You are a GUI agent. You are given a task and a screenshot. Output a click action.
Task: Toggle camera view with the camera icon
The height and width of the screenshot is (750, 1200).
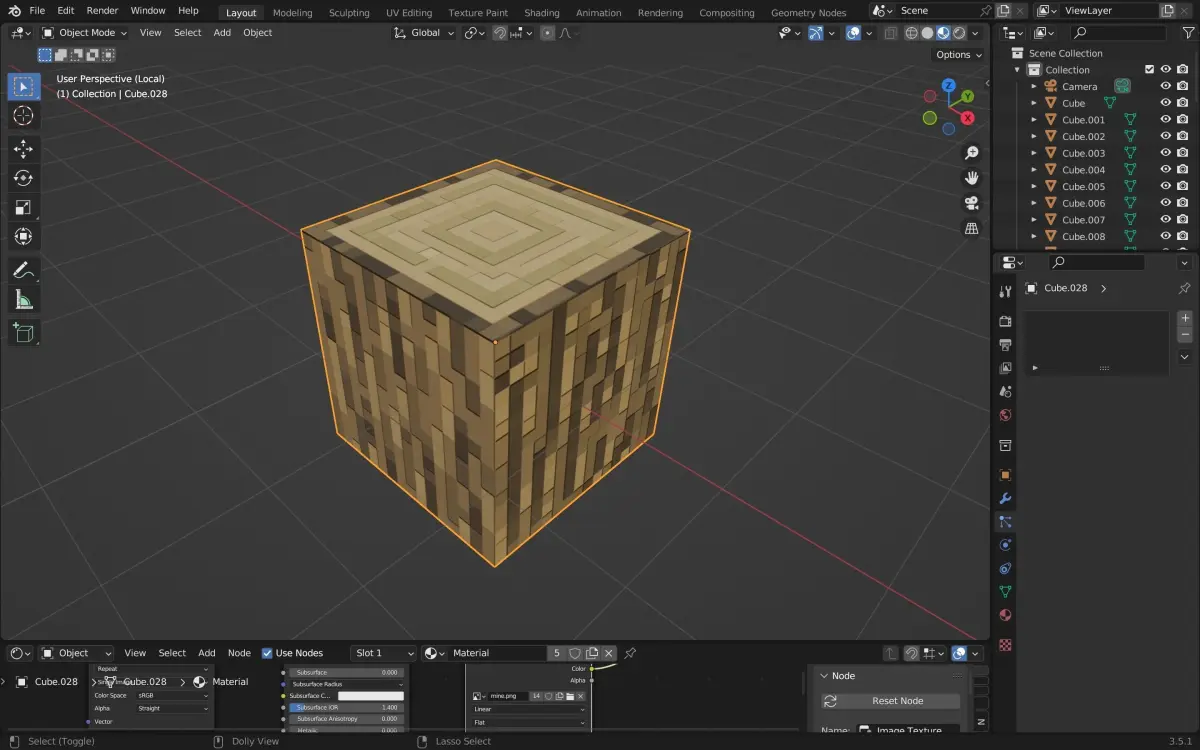[971, 203]
